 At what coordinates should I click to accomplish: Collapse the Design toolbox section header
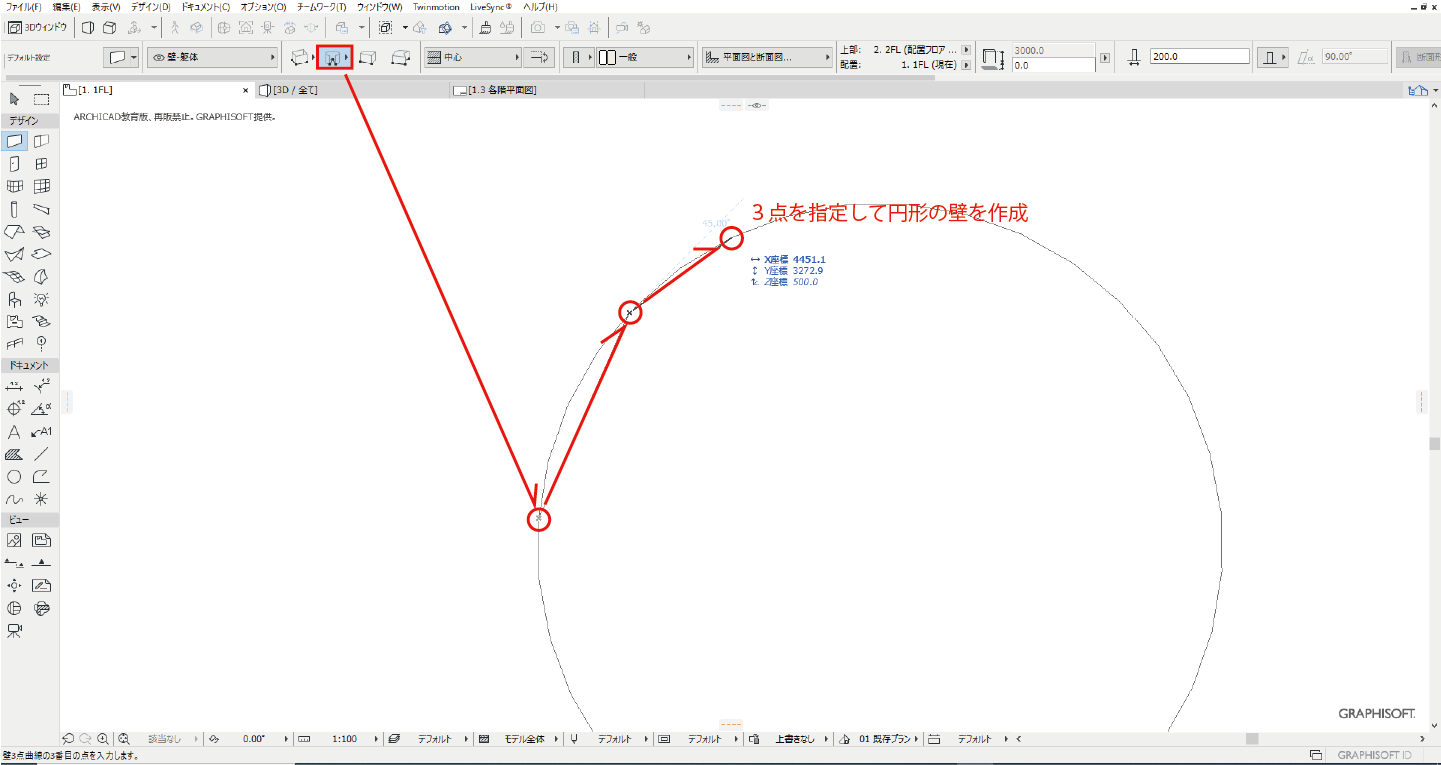(29, 120)
